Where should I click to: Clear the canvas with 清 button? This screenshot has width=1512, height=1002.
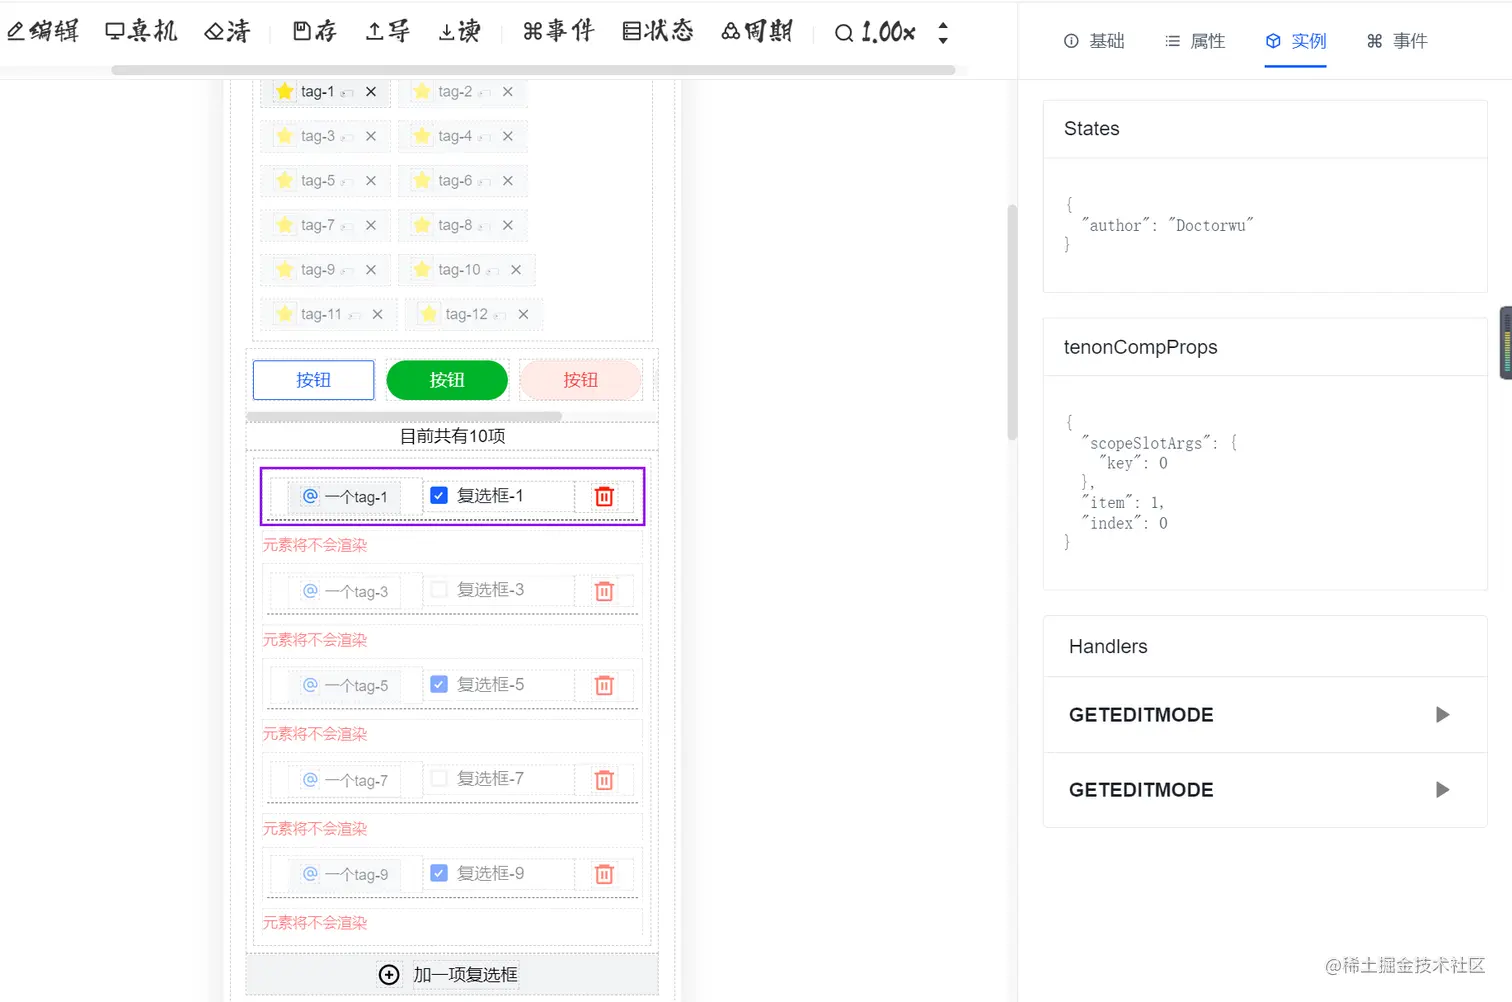(x=227, y=31)
